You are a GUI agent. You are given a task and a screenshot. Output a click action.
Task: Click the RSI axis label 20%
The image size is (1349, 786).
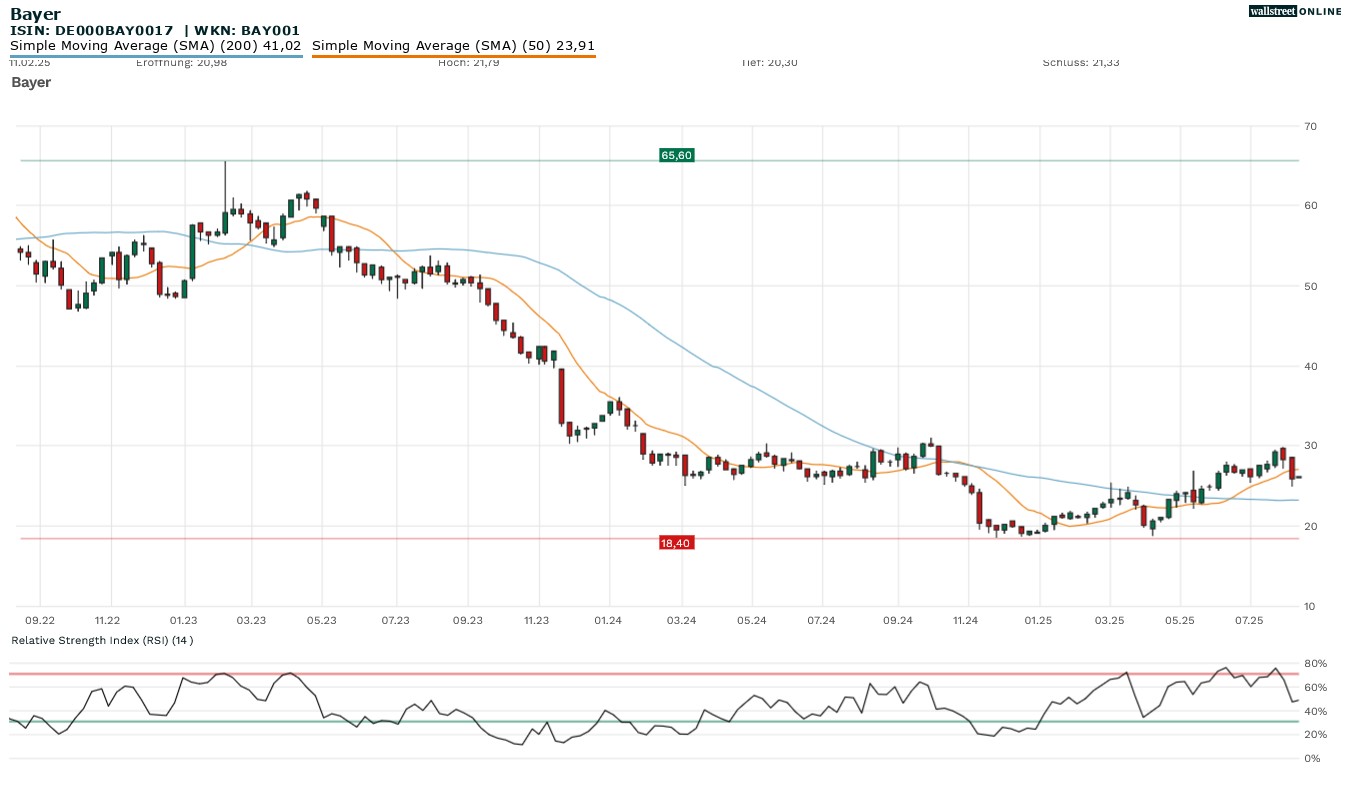pyautogui.click(x=1314, y=735)
